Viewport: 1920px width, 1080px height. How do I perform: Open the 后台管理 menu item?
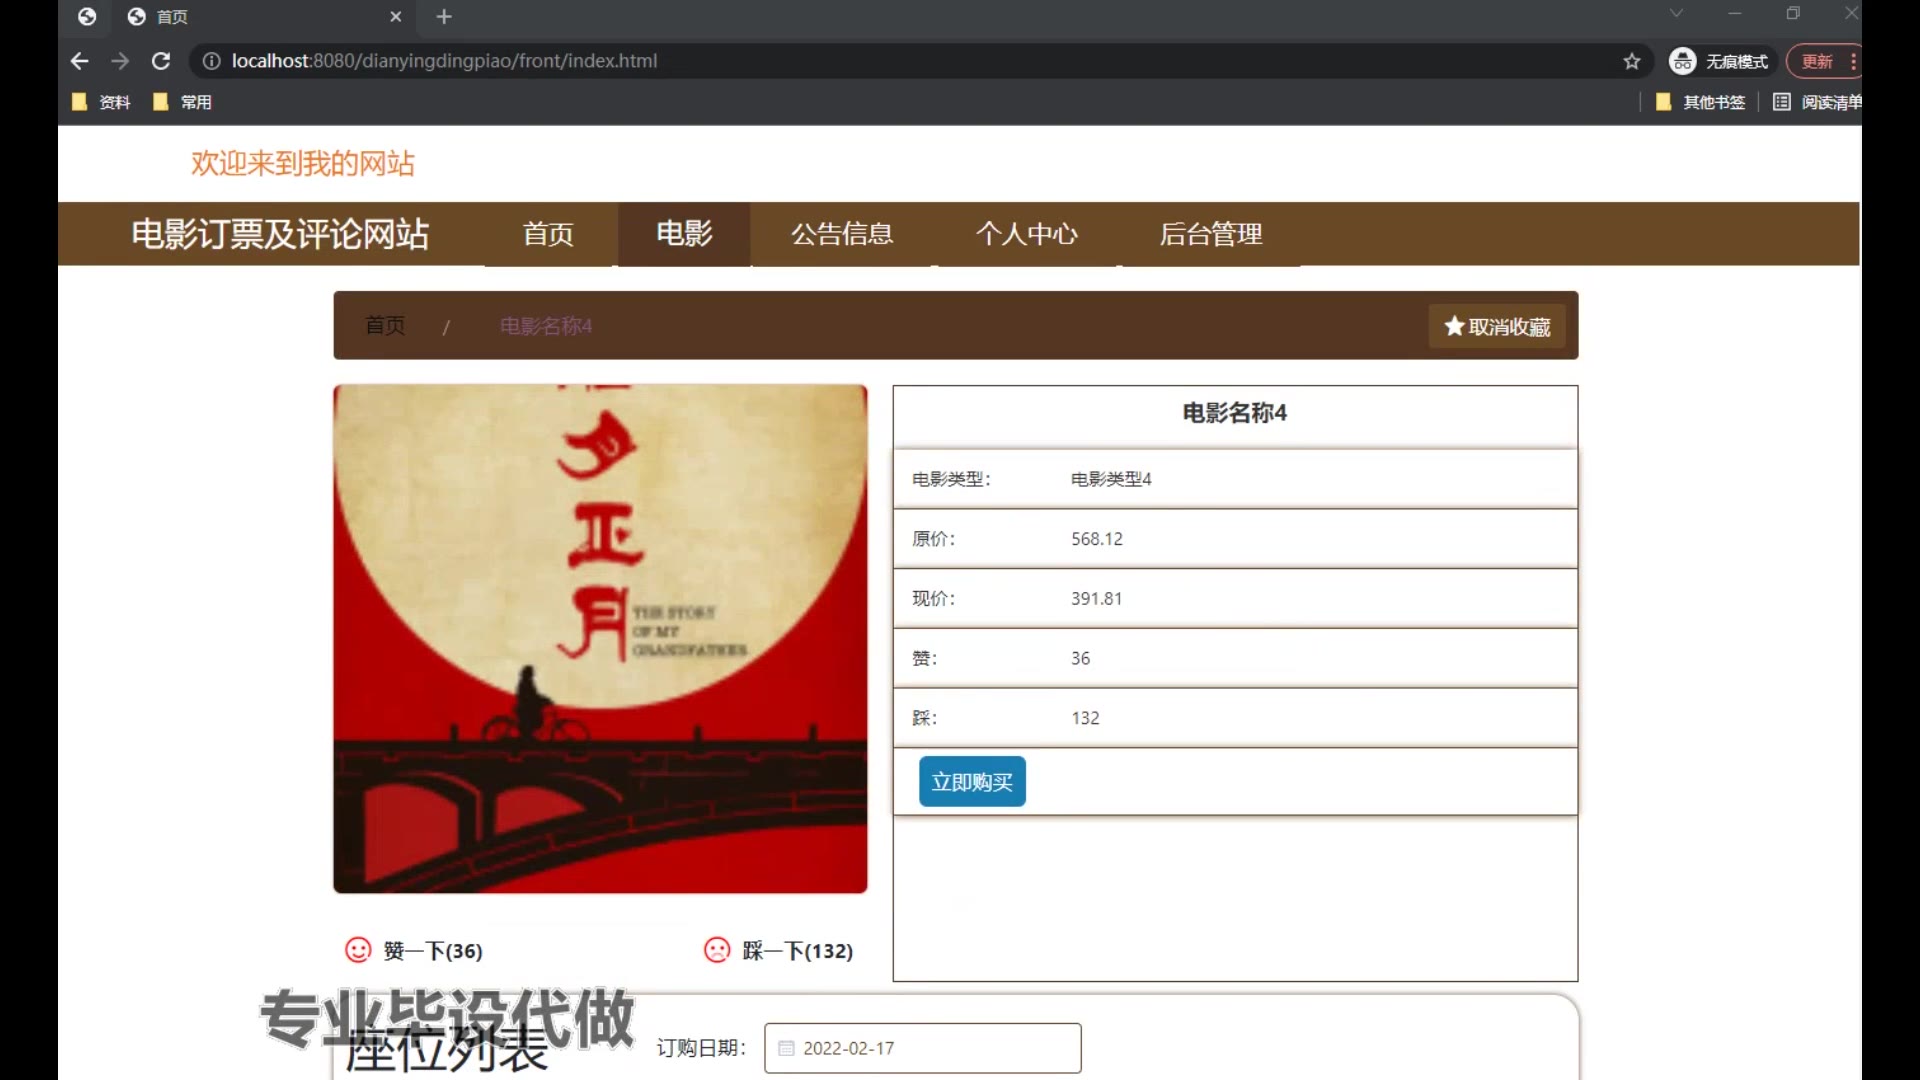click(x=1210, y=234)
